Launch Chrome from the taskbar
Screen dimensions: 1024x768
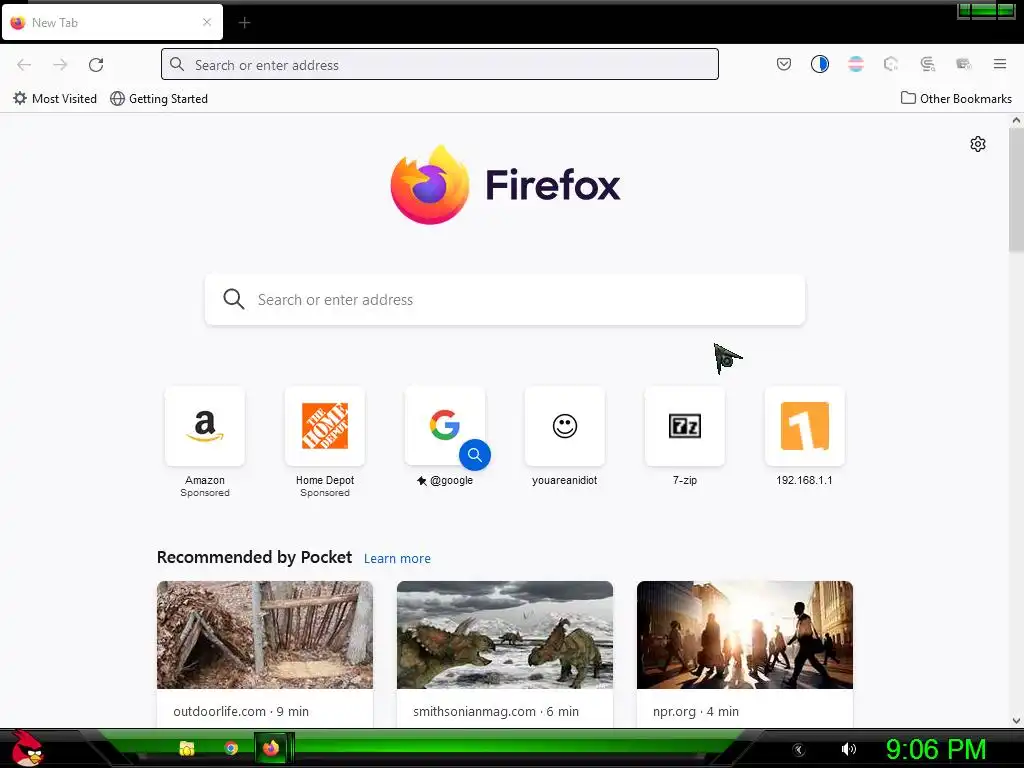click(x=231, y=748)
